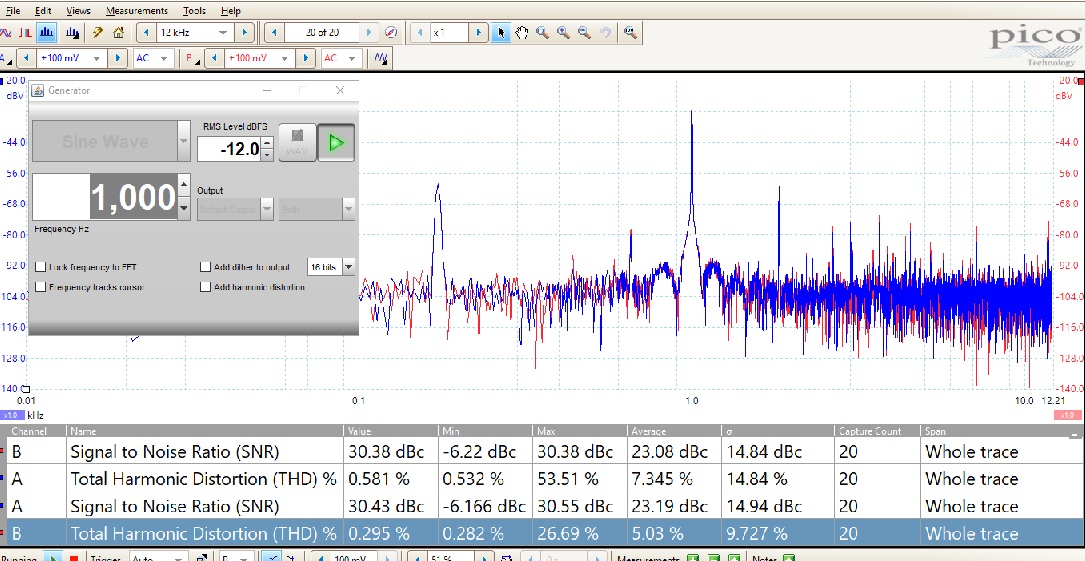This screenshot has width=1085, height=561.
Task: Click the home icon in toolbar
Action: [x=118, y=33]
